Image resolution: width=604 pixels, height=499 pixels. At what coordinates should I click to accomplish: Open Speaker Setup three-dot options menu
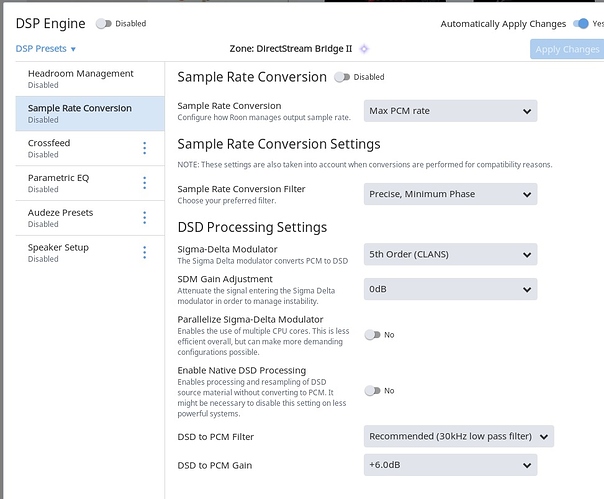pyautogui.click(x=144, y=252)
